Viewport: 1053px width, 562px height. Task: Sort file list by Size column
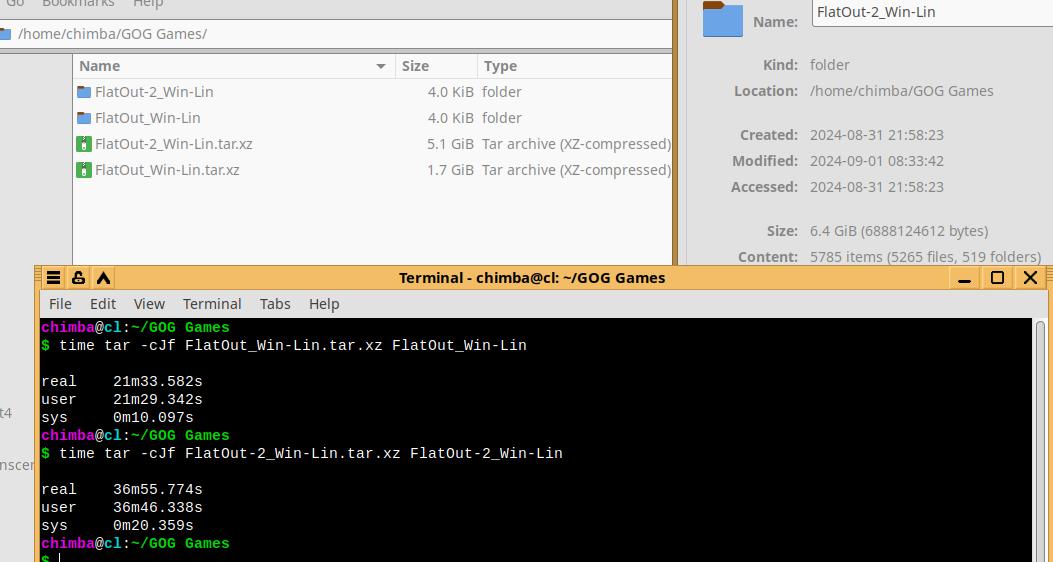coord(437,66)
